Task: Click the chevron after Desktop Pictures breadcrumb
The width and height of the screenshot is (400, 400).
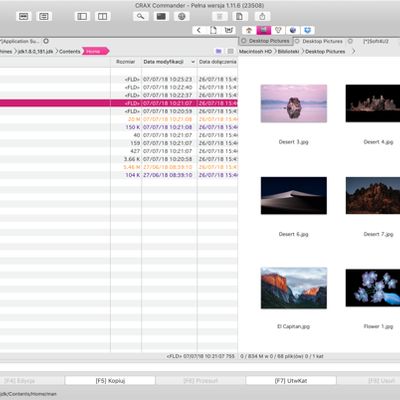Action: point(354,51)
